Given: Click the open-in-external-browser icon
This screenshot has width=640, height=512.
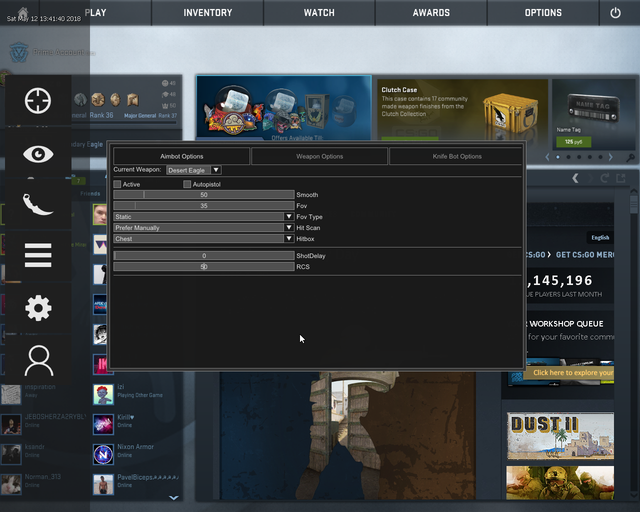Looking at the screenshot, I should click(x=621, y=178).
